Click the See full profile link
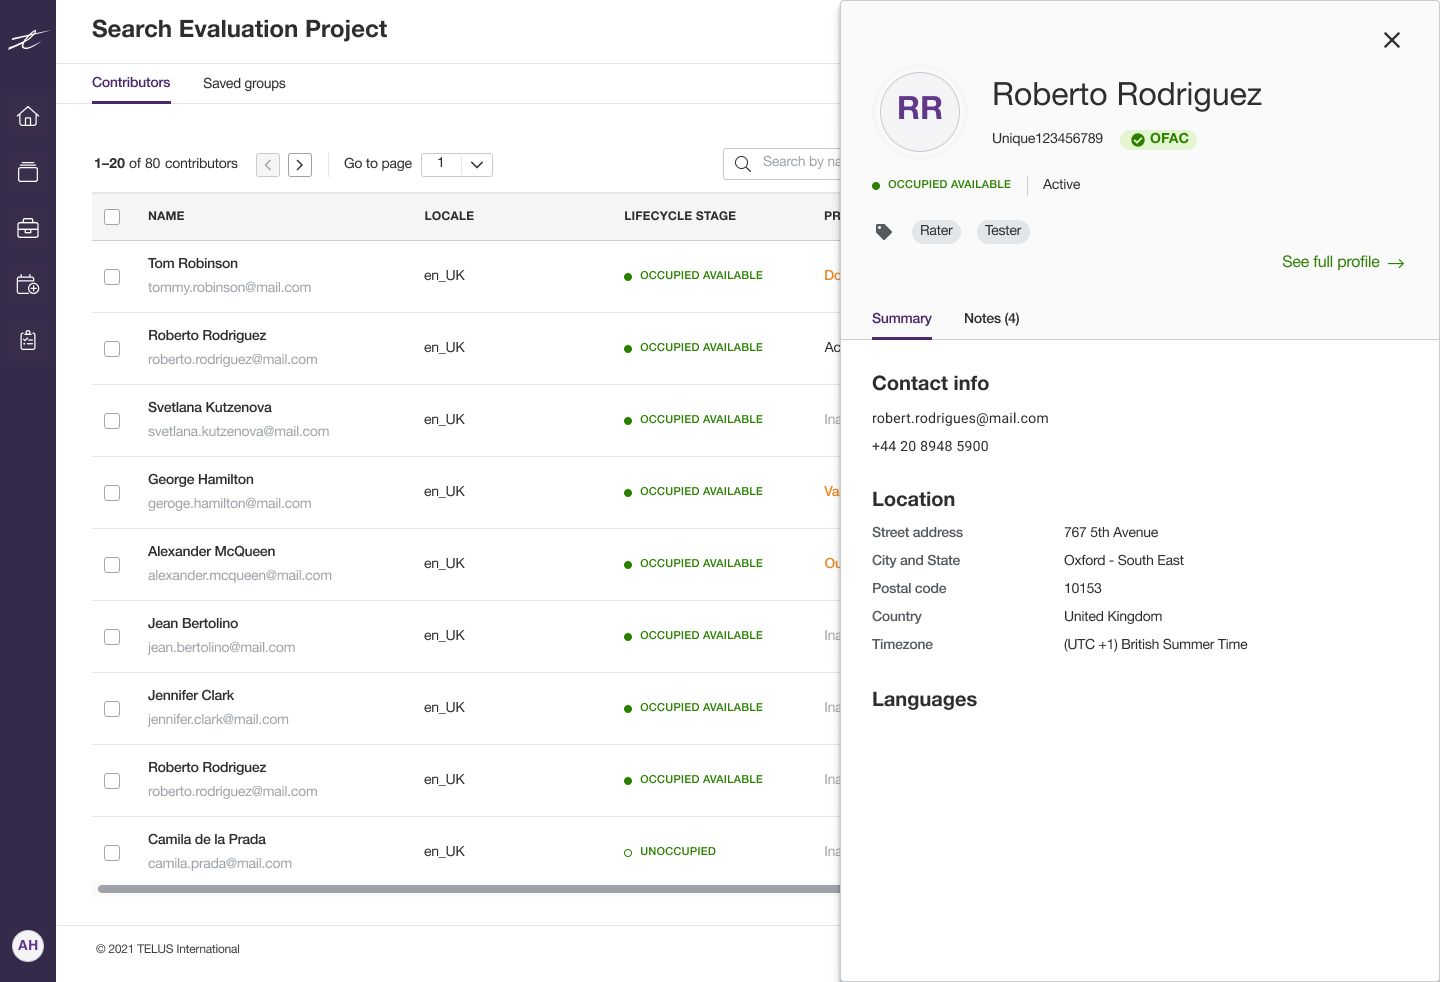The width and height of the screenshot is (1440, 982). coord(1343,261)
